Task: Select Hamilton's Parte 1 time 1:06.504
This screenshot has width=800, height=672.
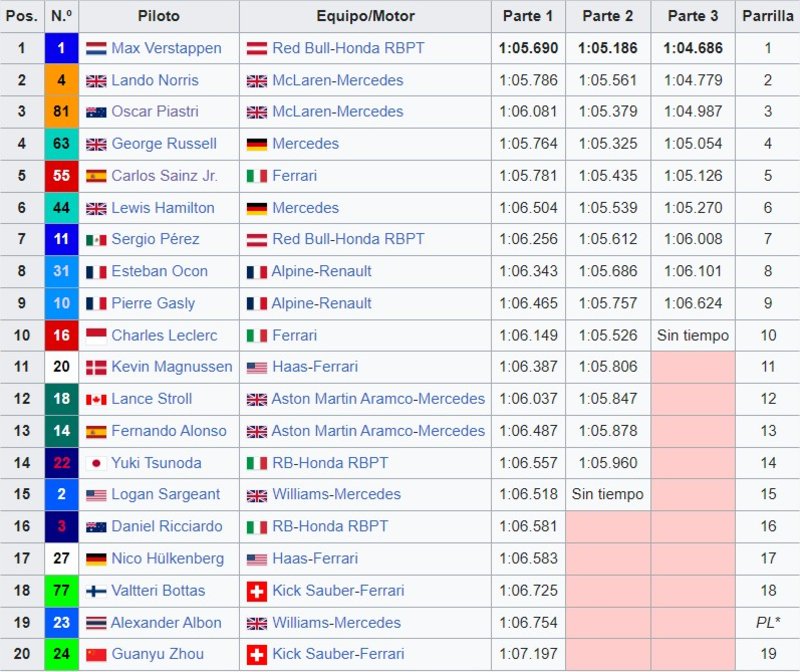Action: 528,208
